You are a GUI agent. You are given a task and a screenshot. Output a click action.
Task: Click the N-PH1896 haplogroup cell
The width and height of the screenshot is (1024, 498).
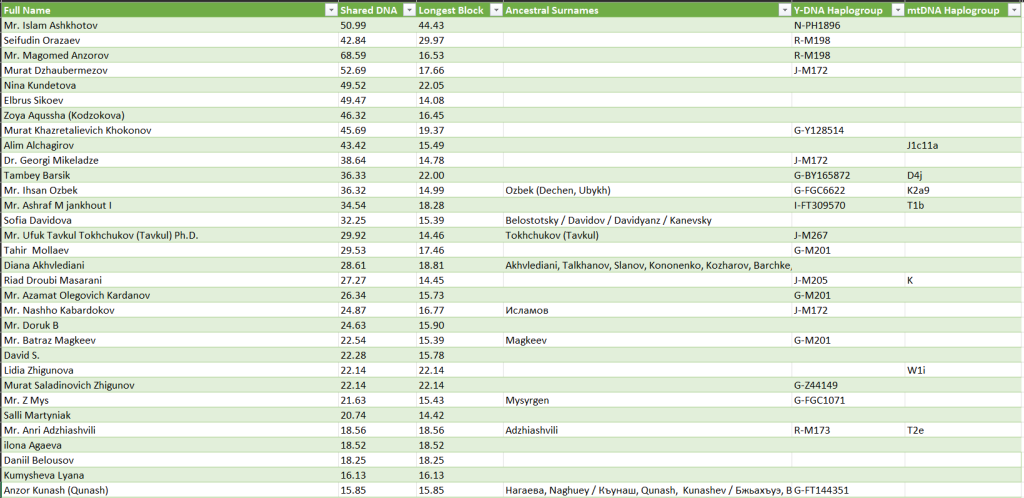coord(818,25)
